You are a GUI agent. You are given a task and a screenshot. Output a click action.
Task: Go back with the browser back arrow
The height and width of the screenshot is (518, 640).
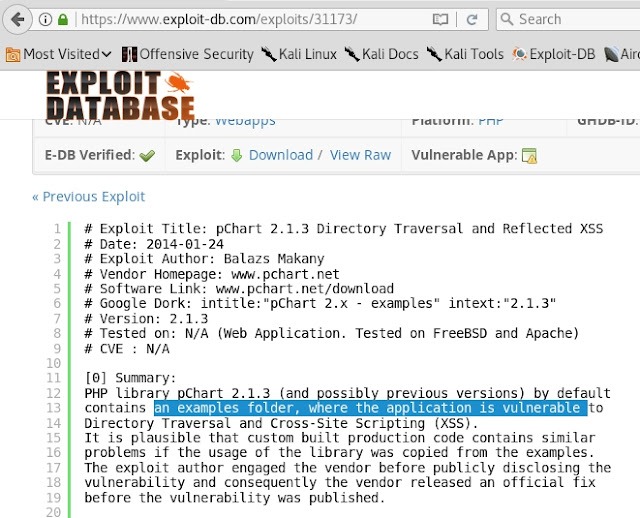click(18, 19)
